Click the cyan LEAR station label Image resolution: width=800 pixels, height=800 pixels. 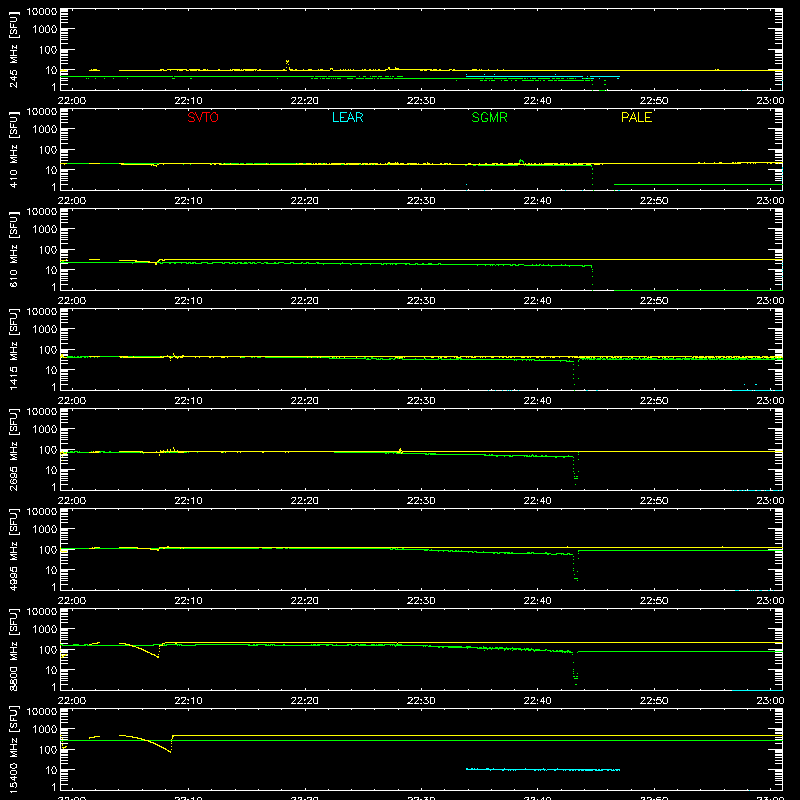pyautogui.click(x=347, y=117)
